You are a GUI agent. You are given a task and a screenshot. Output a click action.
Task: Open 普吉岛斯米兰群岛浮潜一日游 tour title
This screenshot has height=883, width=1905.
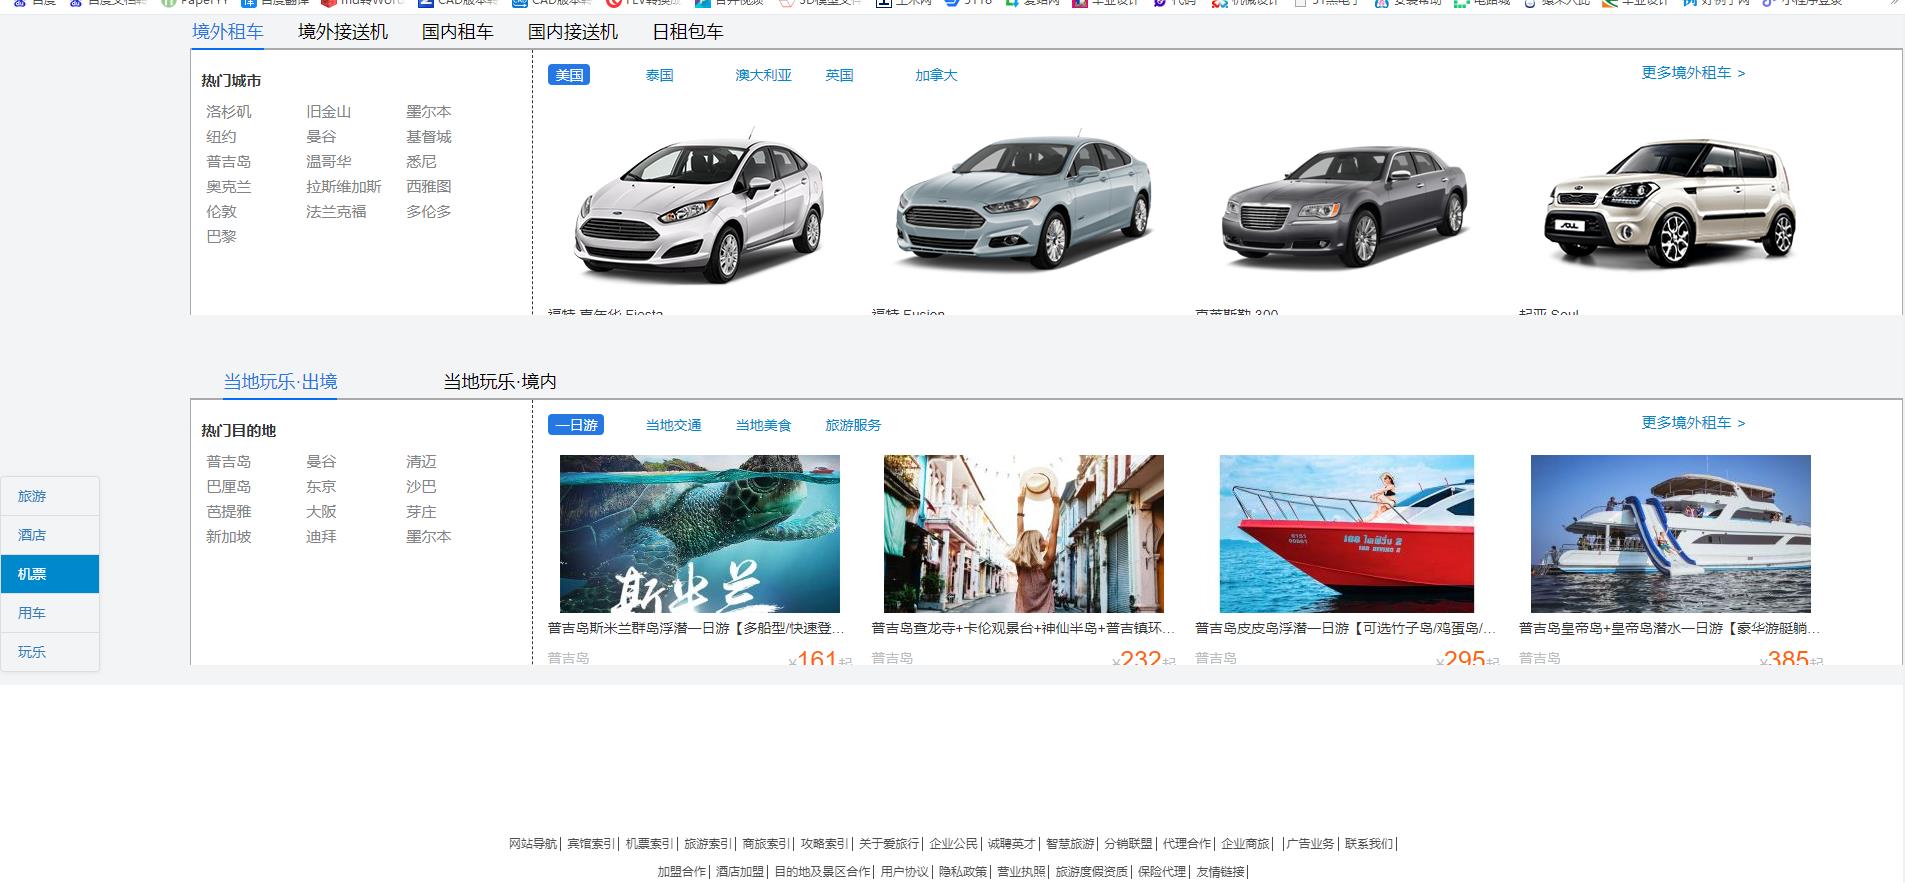tap(697, 628)
